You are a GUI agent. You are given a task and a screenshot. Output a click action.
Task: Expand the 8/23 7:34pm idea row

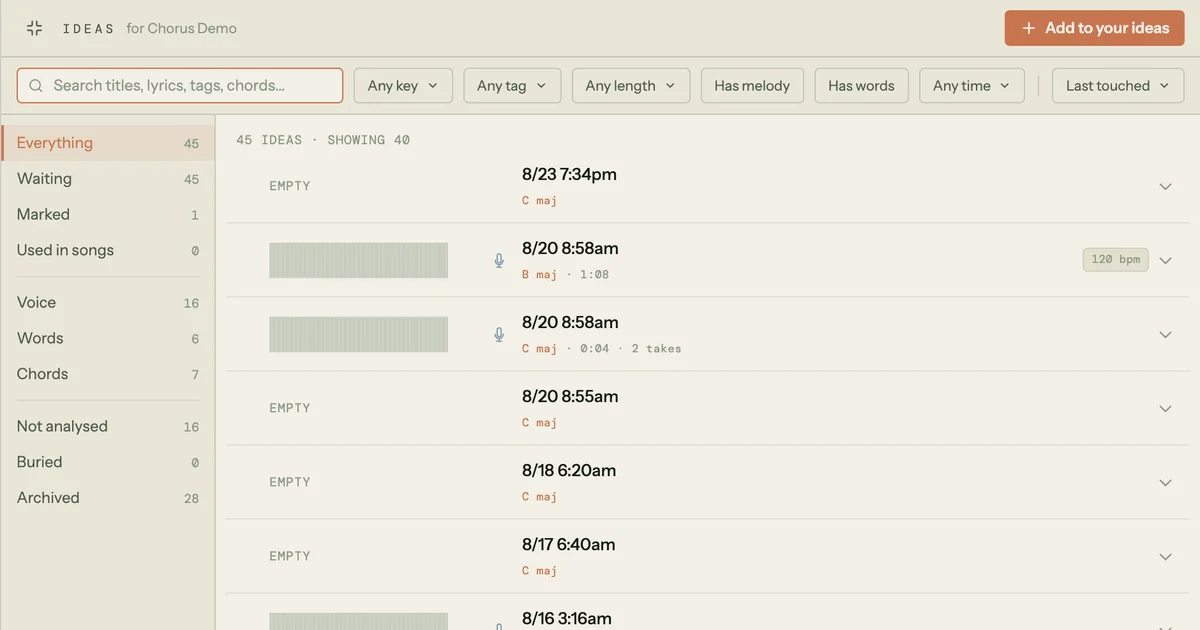click(1165, 186)
